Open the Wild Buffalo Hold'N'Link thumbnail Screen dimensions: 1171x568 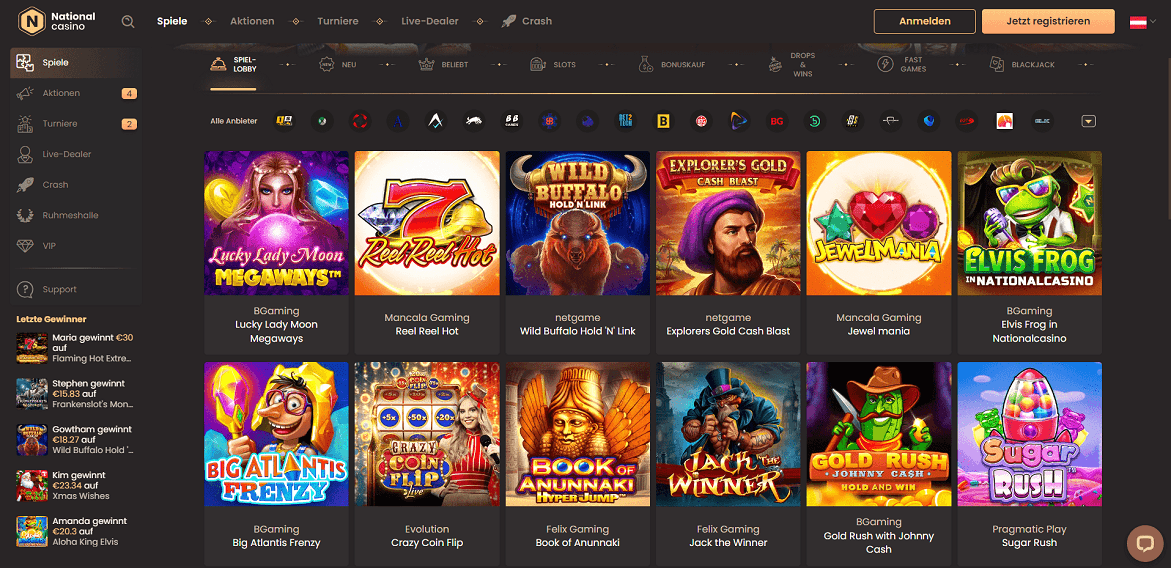pyautogui.click(x=578, y=223)
